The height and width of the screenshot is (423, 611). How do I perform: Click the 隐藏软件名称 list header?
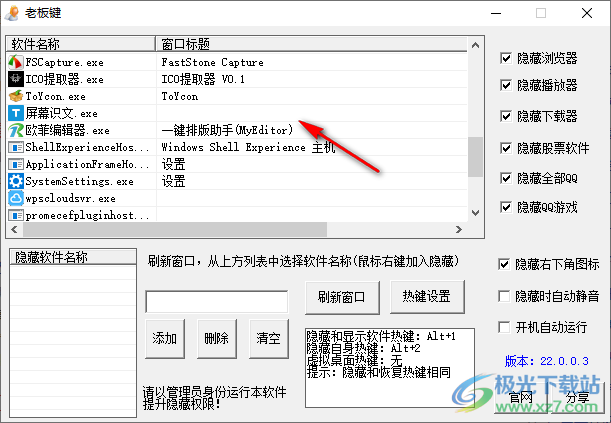pos(73,257)
